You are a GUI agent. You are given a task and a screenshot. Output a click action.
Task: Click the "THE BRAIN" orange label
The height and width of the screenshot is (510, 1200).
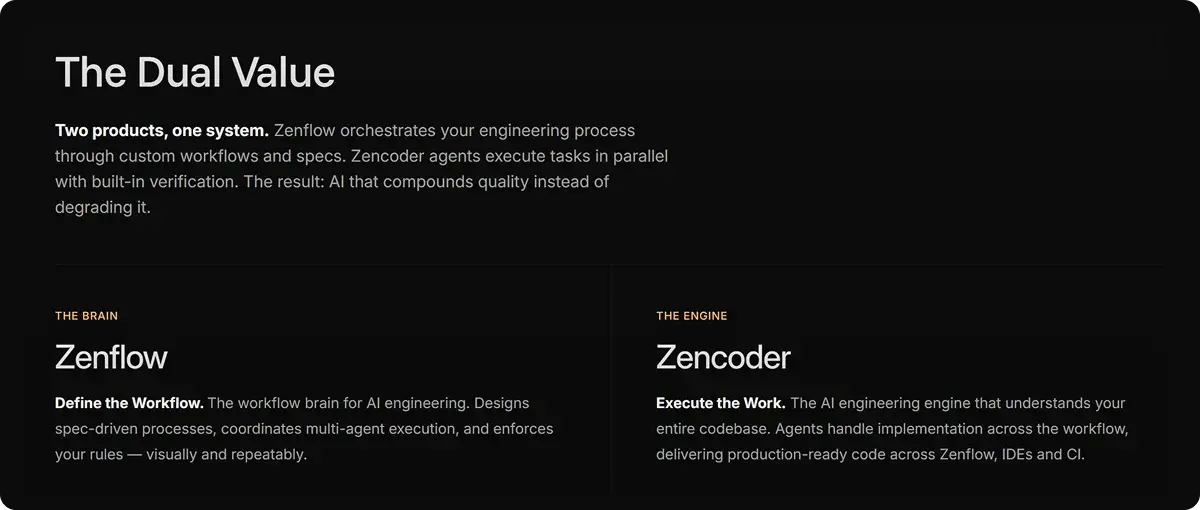(86, 316)
